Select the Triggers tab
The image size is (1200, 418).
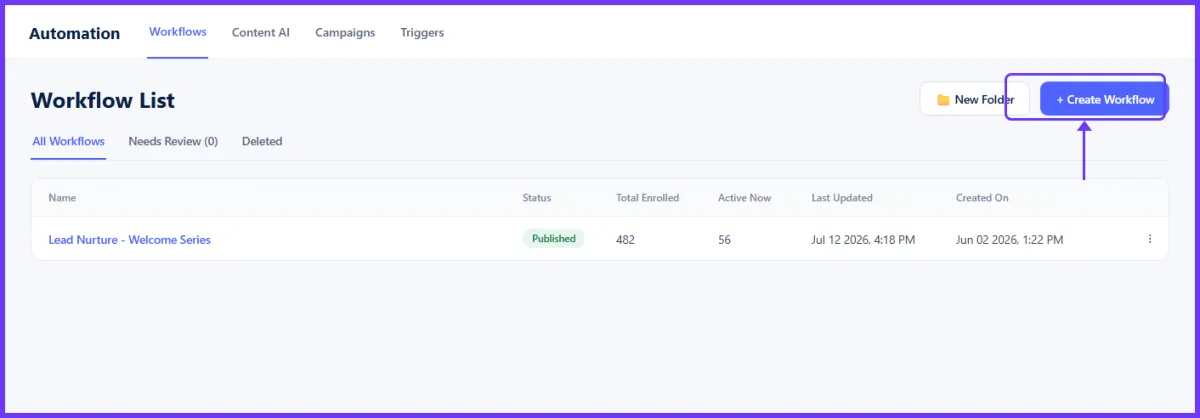(x=422, y=32)
